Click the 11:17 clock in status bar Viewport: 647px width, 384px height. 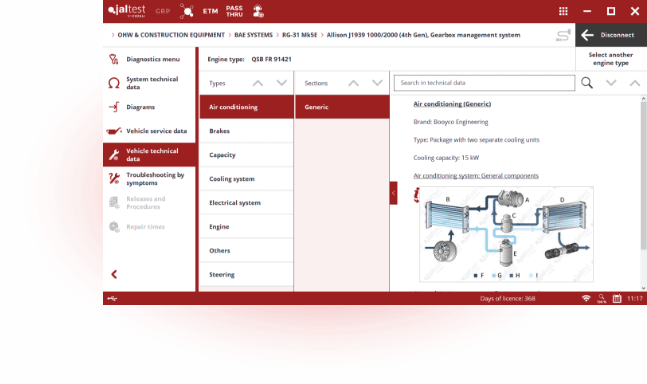pyautogui.click(x=635, y=299)
